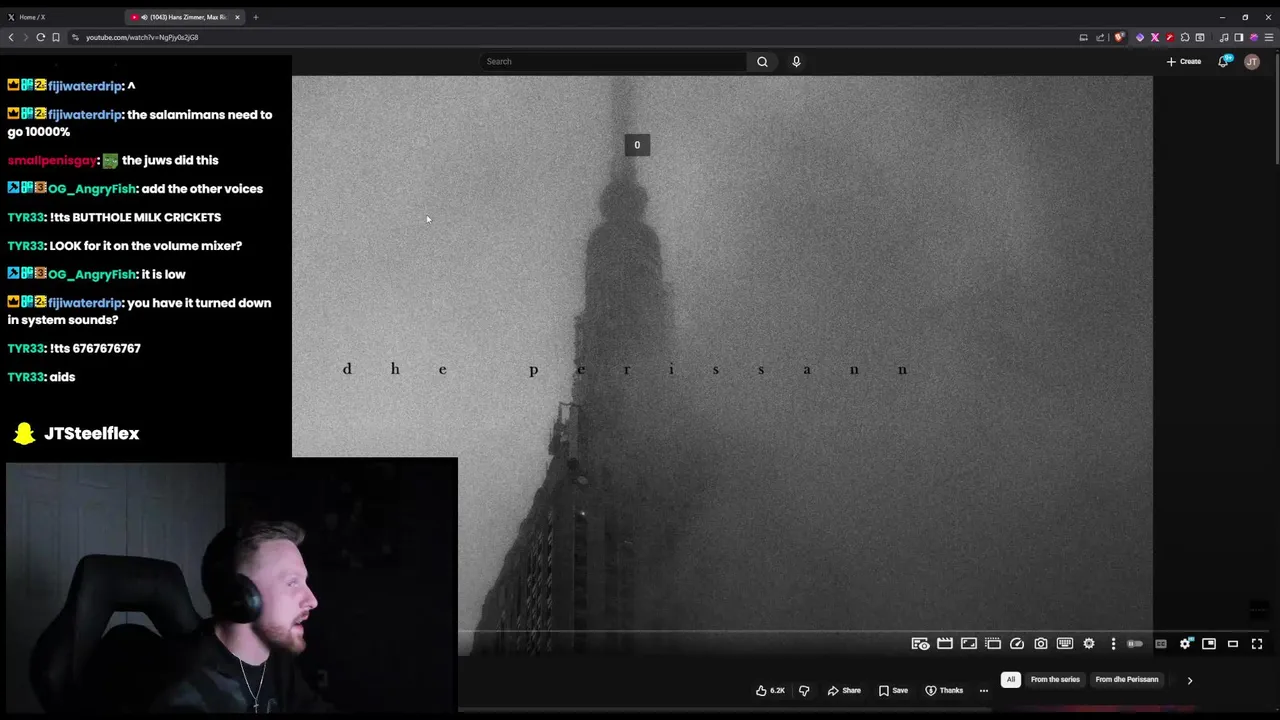
Task: Open three-dot vertical menu in player
Action: (1113, 644)
